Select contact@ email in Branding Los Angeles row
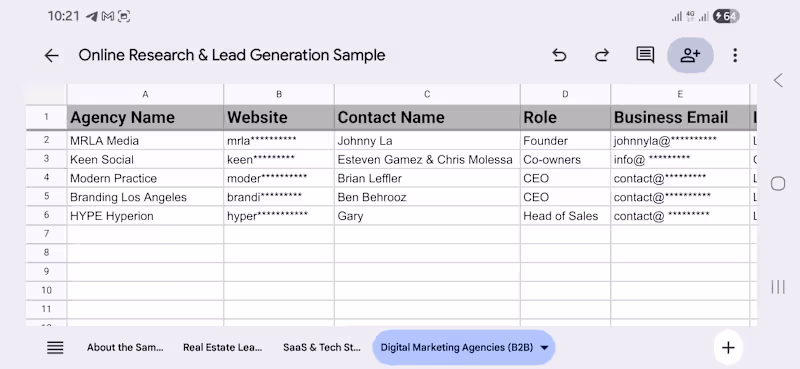This screenshot has width=800, height=369. coord(680,197)
